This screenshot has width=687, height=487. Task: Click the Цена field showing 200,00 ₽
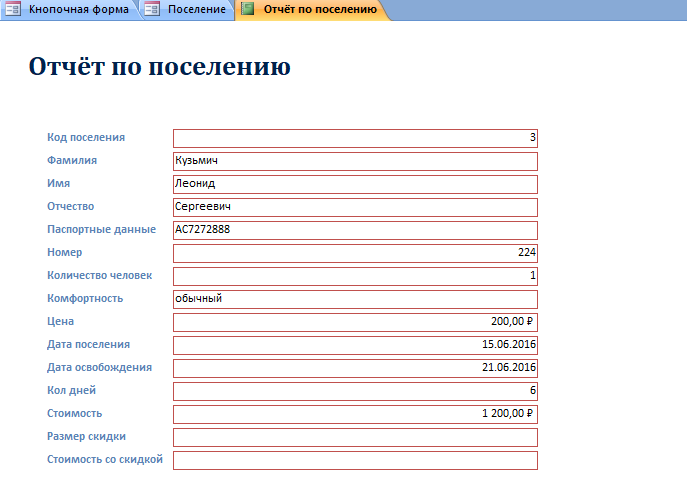coord(355,322)
